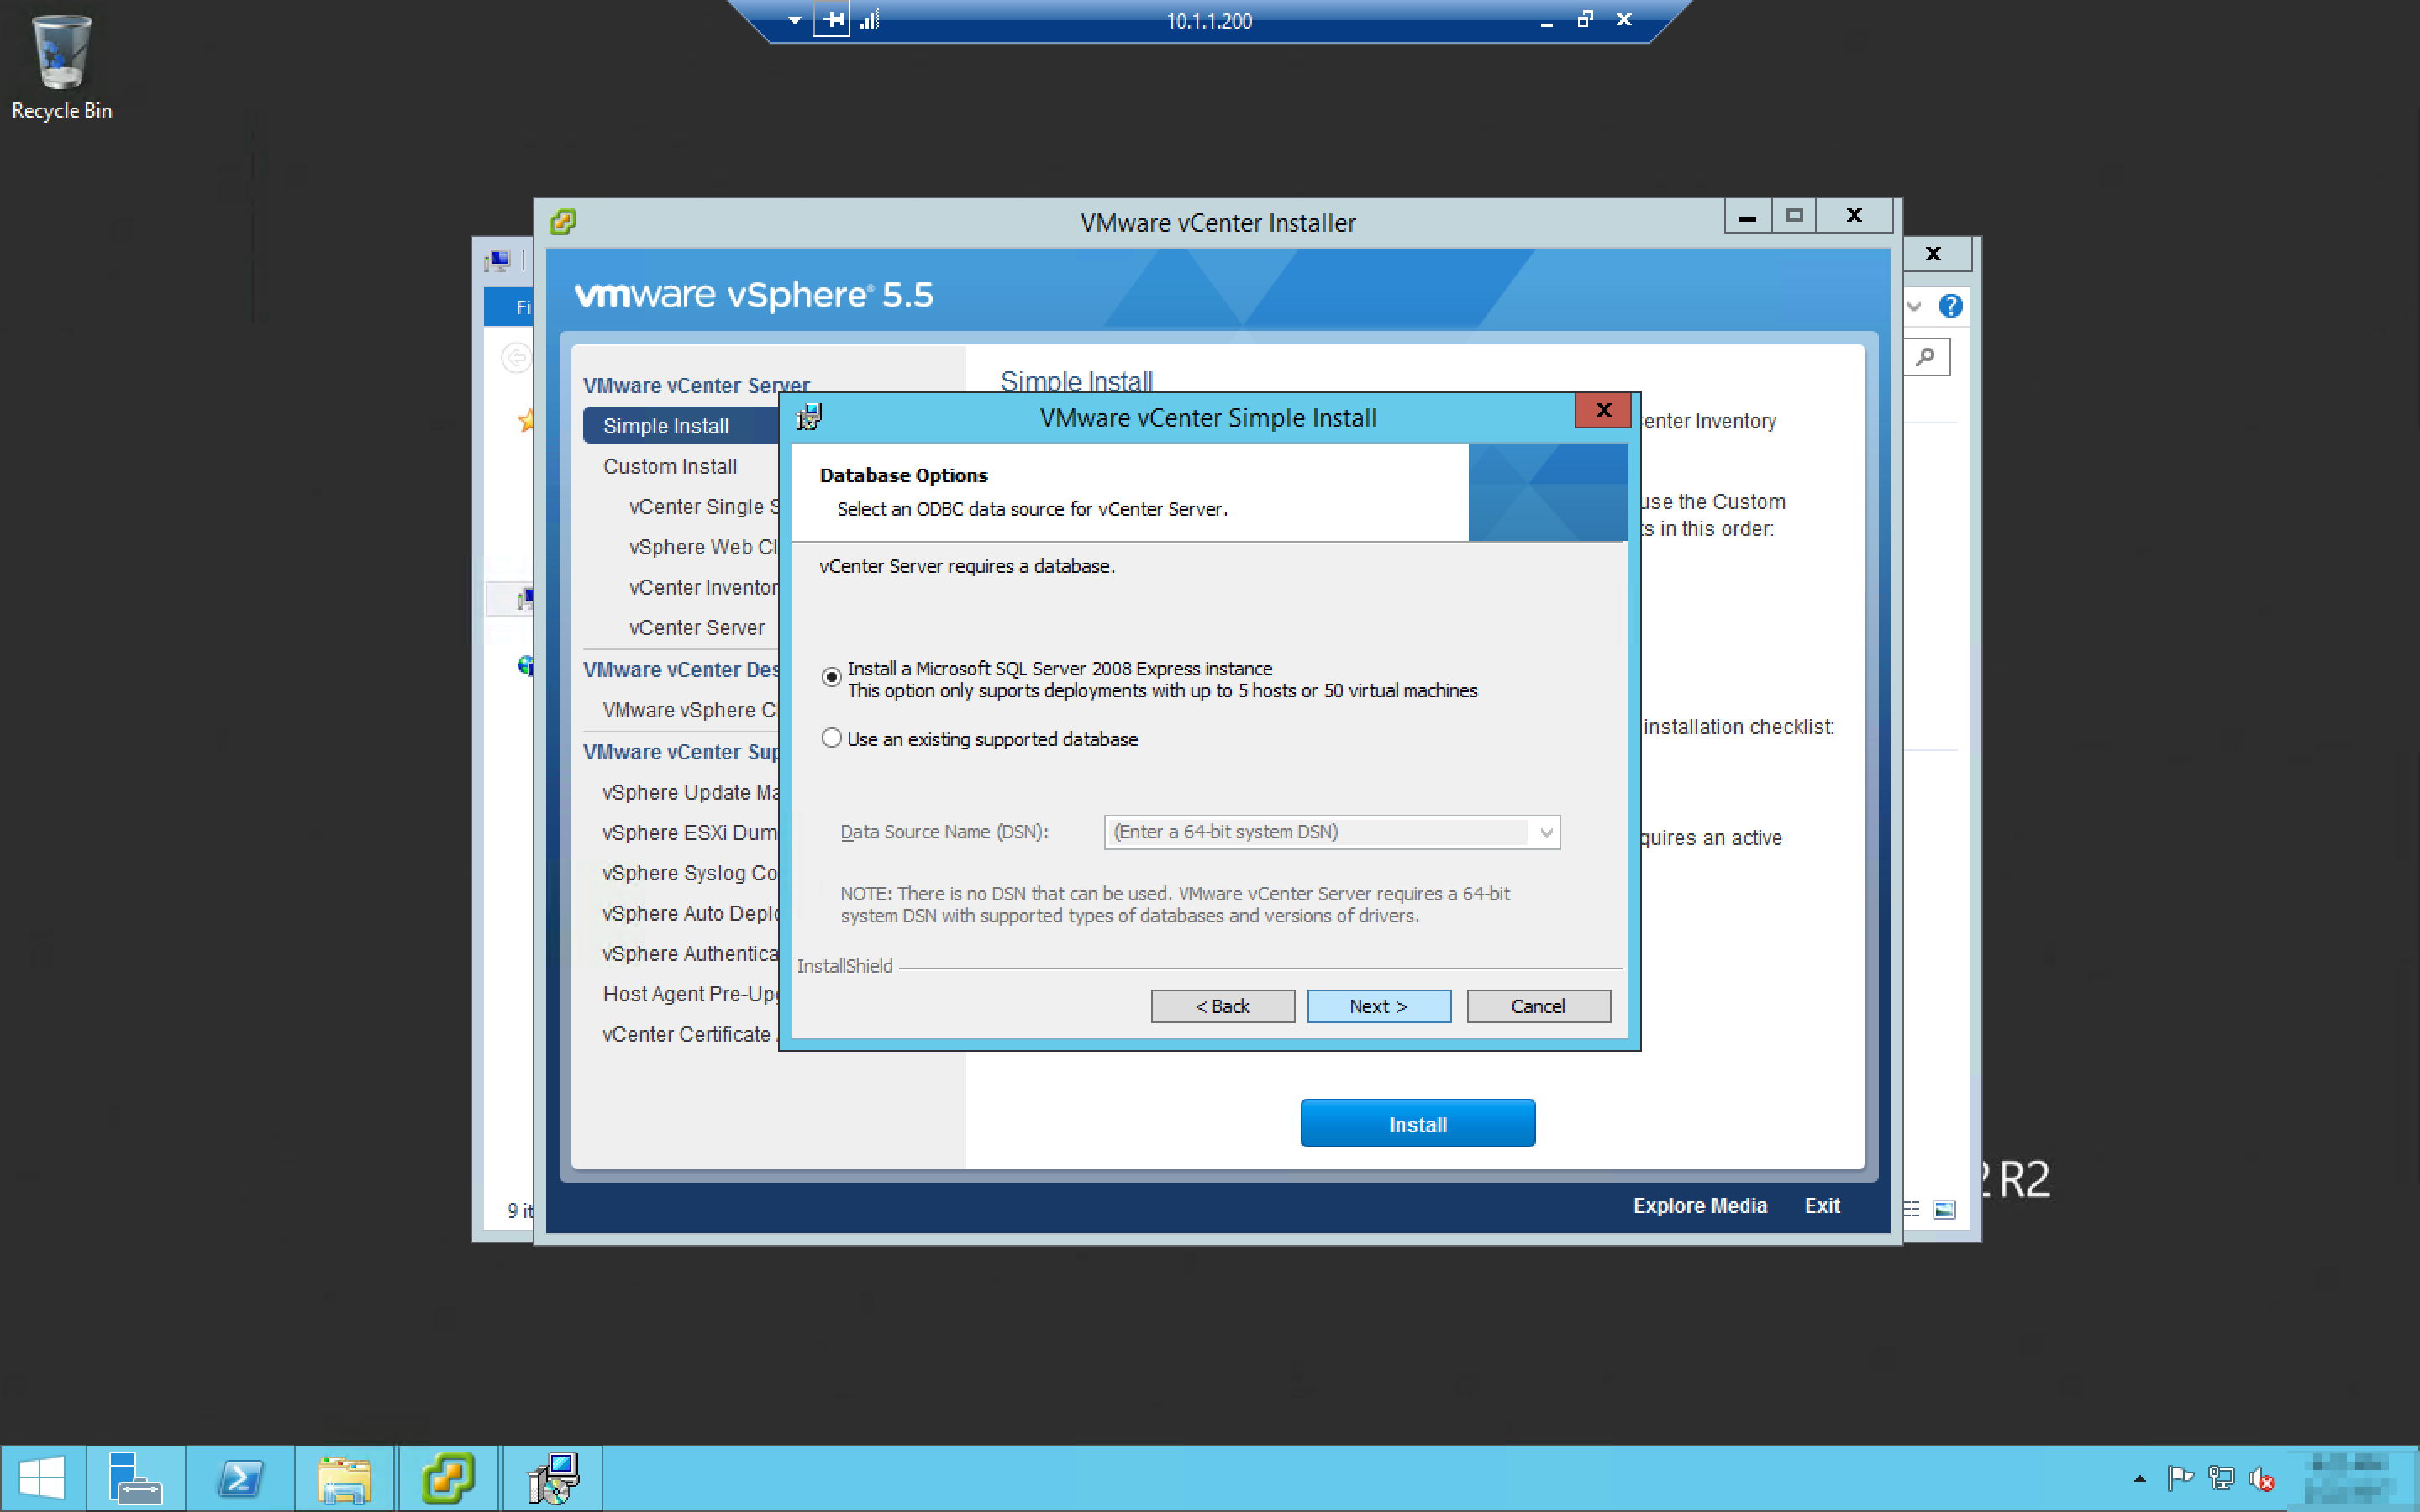2420x1512 pixels.
Task: Select vSphere Web Client sidebar item
Action: 704,547
